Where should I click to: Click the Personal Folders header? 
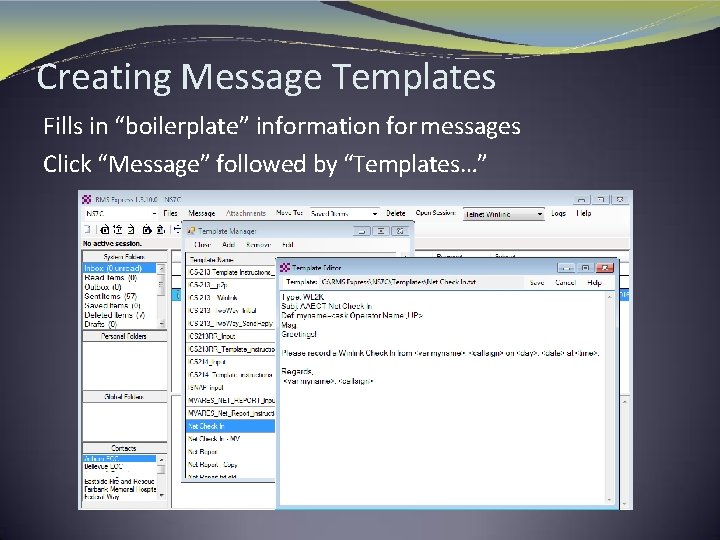124,336
